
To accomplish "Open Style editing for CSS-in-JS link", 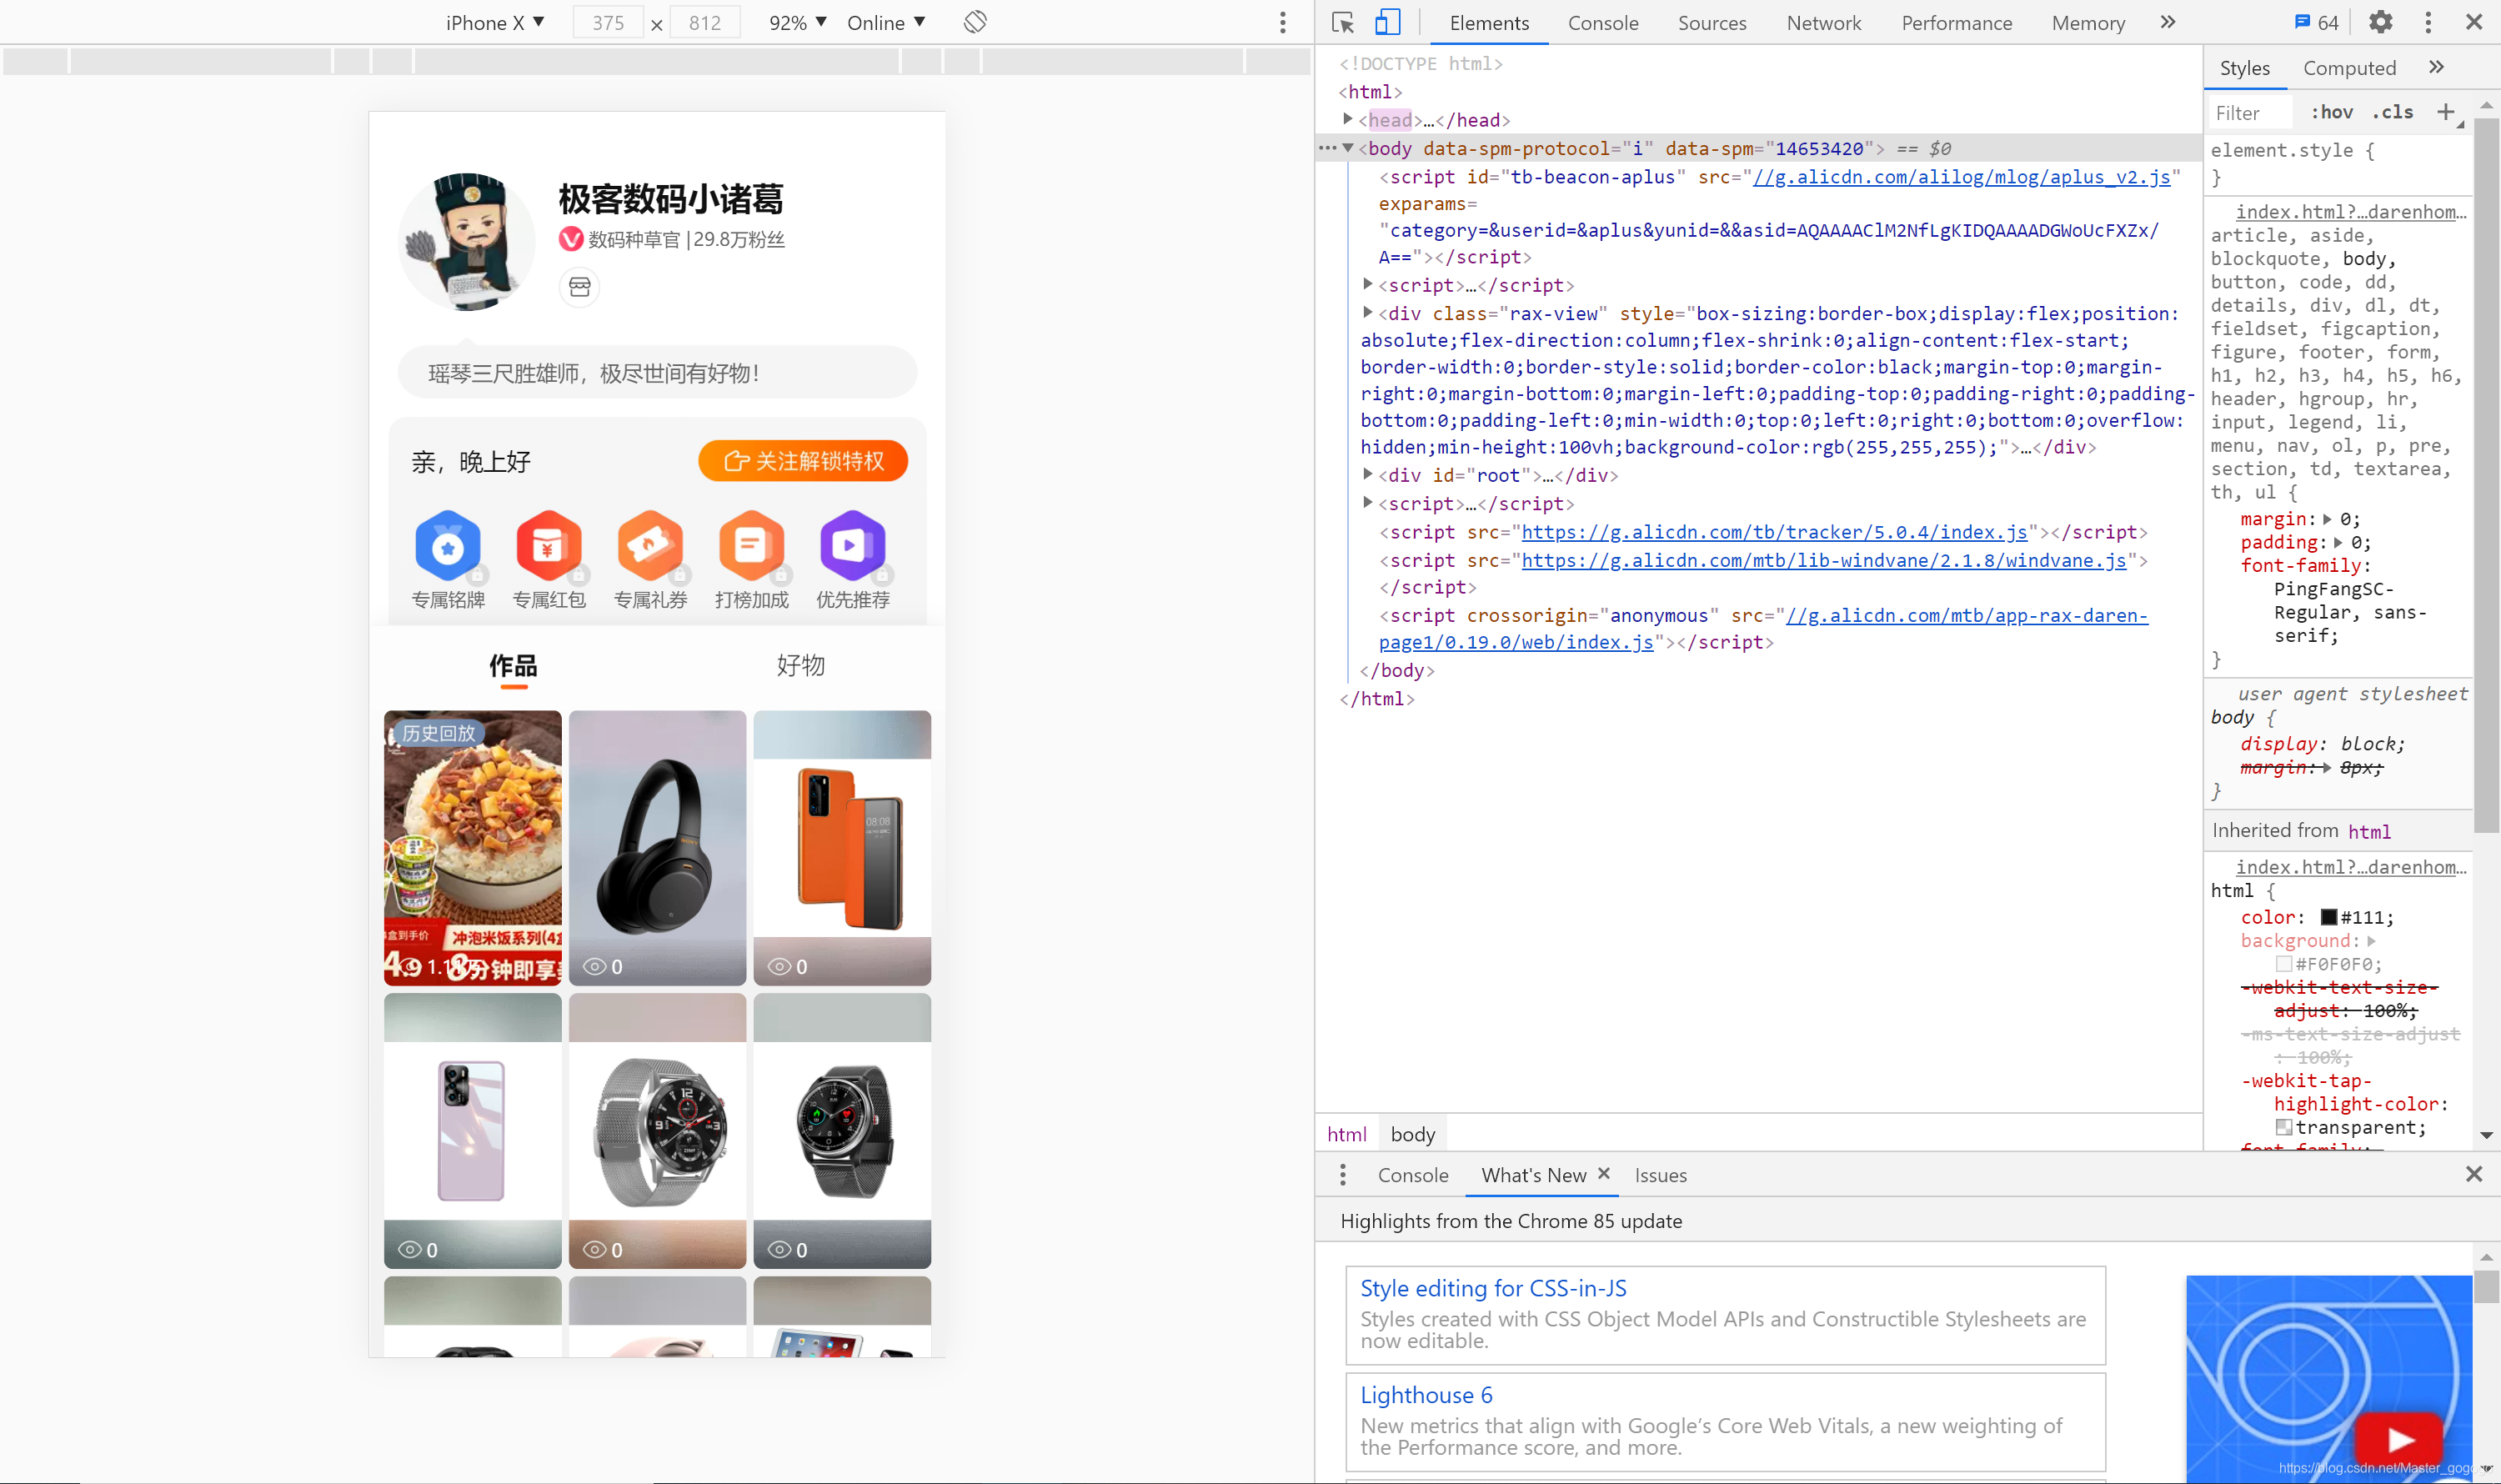I will pyautogui.click(x=1493, y=1288).
